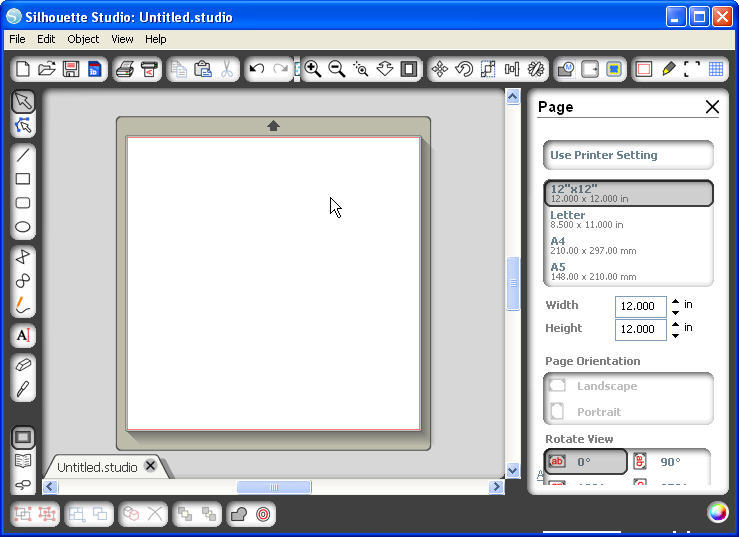Set Rotate View to 0°
739x537 pixels.
[586, 462]
